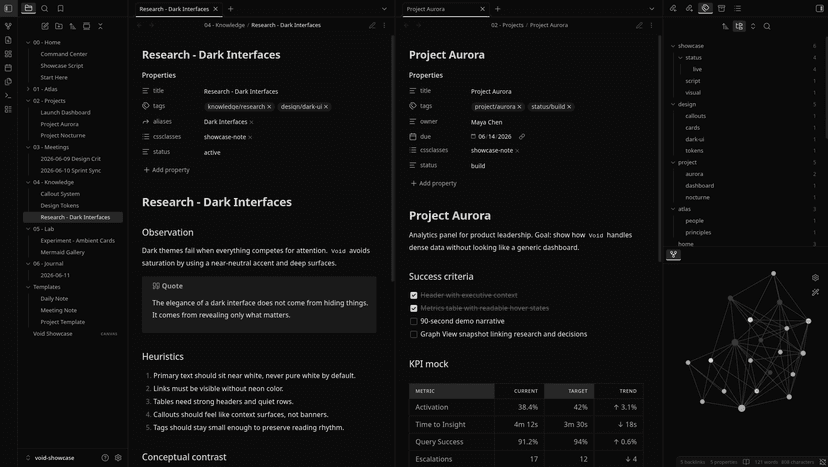The height and width of the screenshot is (467, 828).
Task: Collapse all folders in file explorer
Action: point(100,26)
